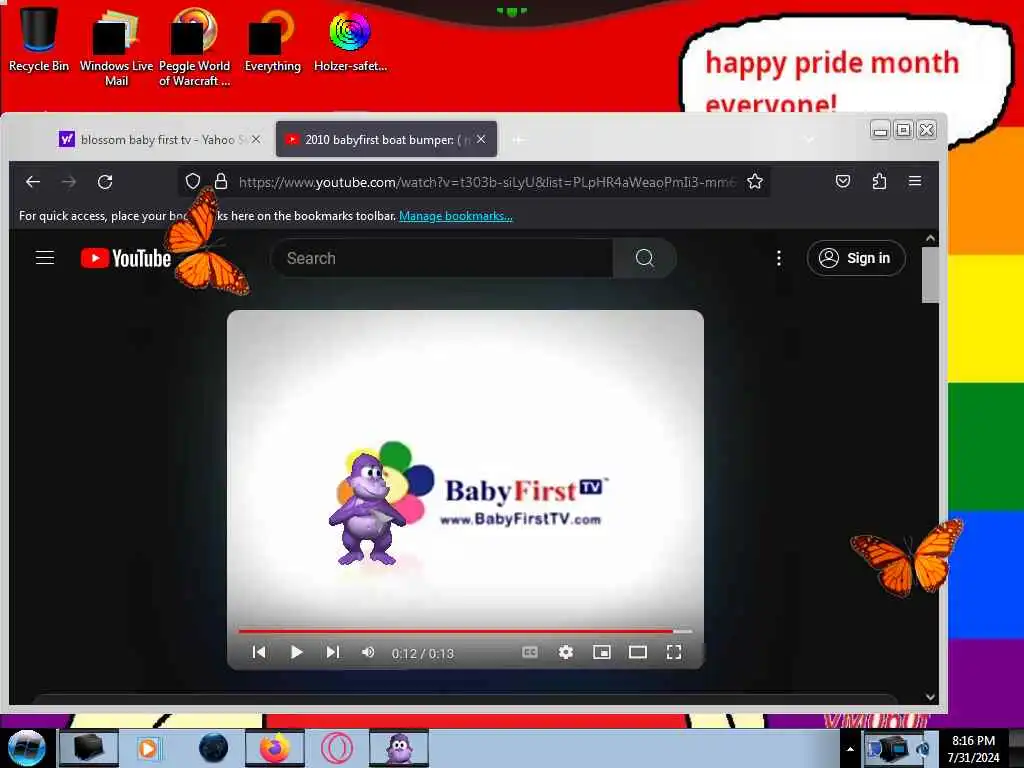Close the babyfirst boat bumper tab
Viewport: 1024px width, 768px height.
click(x=481, y=139)
